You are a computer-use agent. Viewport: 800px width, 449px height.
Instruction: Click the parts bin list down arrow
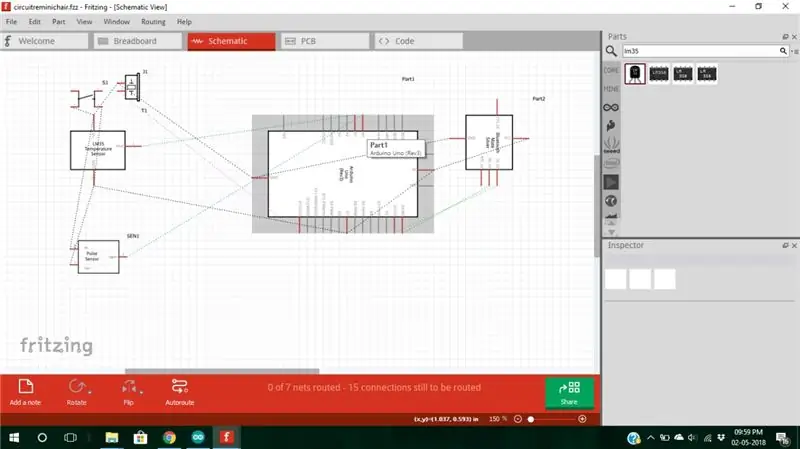click(611, 232)
